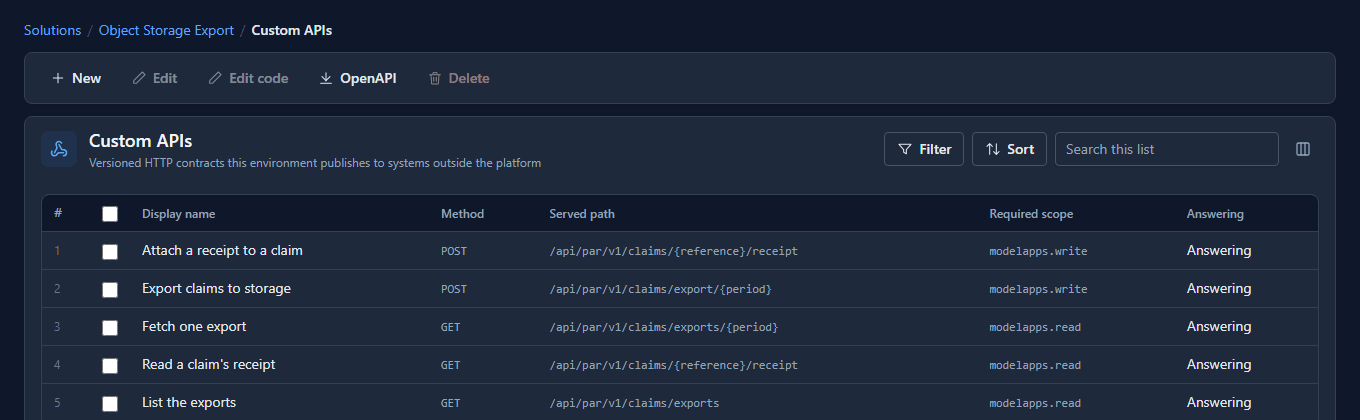
Task: Sort by the Required scope column header
Action: click(1031, 214)
